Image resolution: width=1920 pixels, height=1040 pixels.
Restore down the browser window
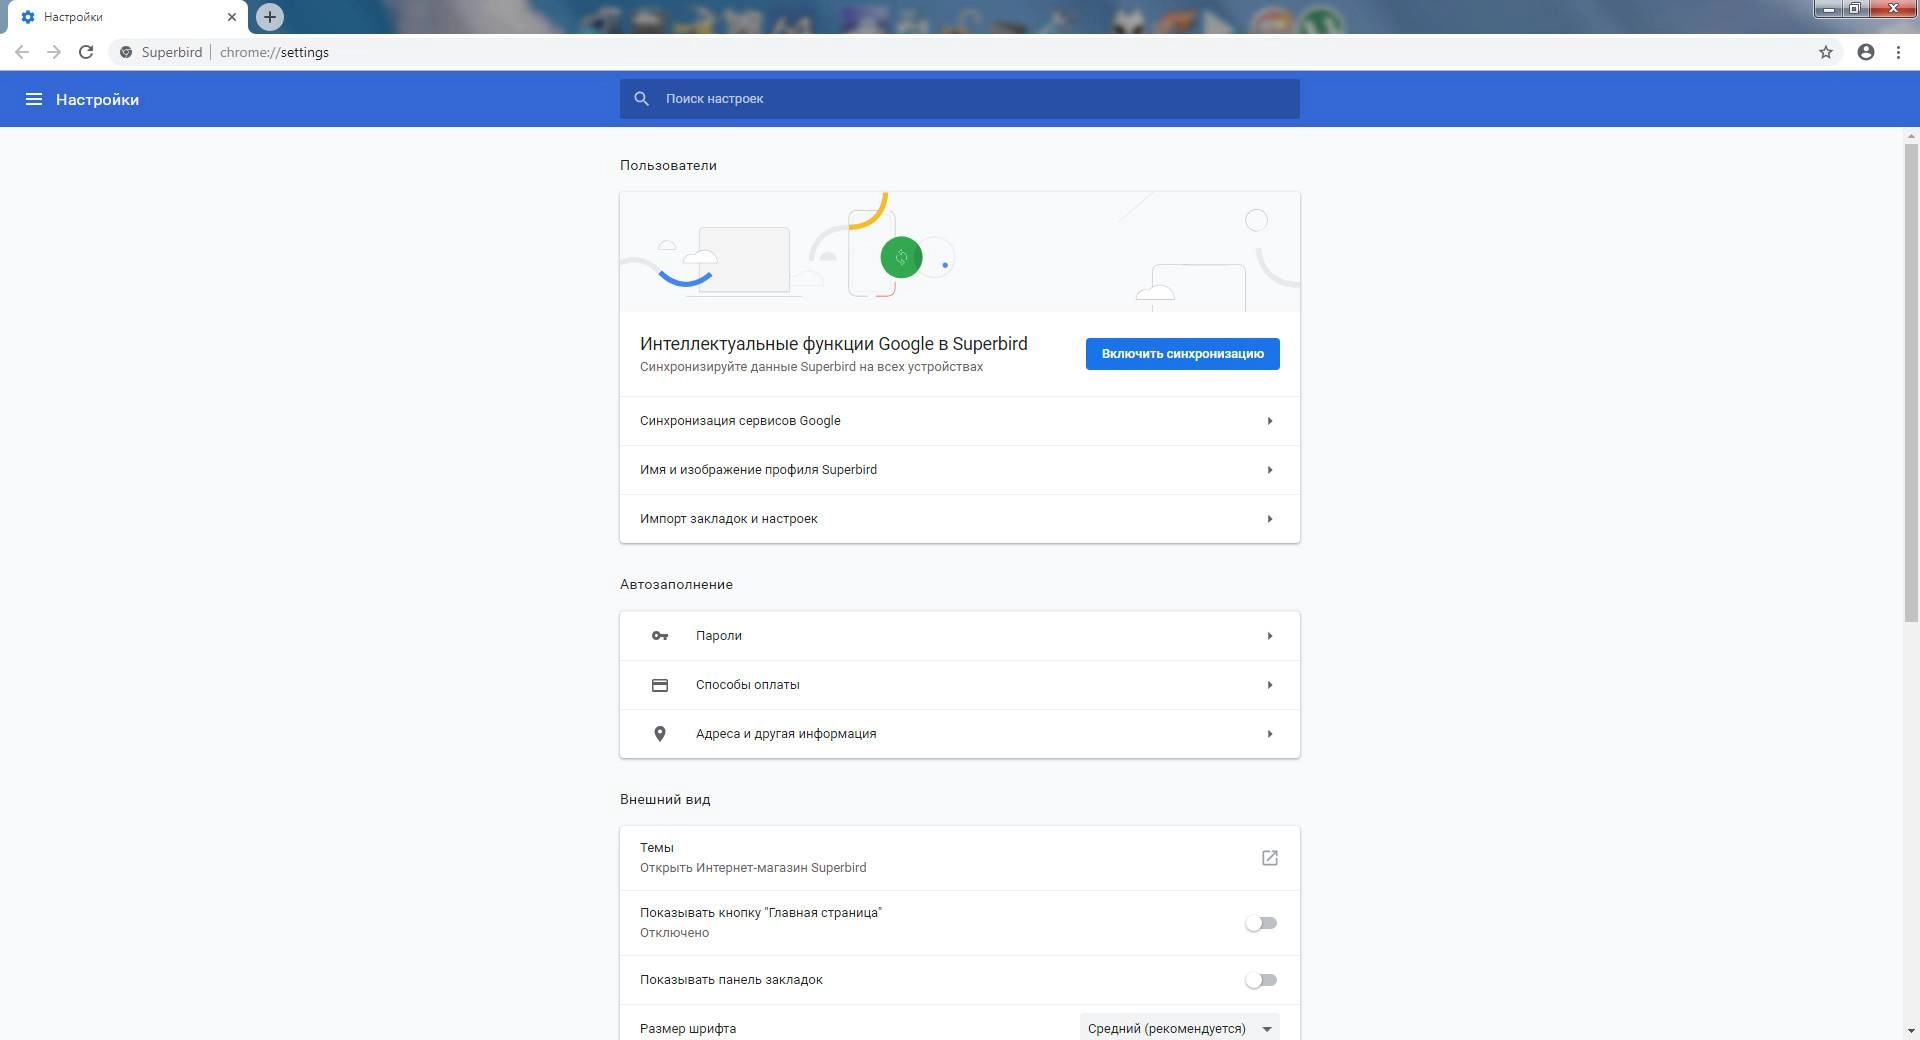1855,9
